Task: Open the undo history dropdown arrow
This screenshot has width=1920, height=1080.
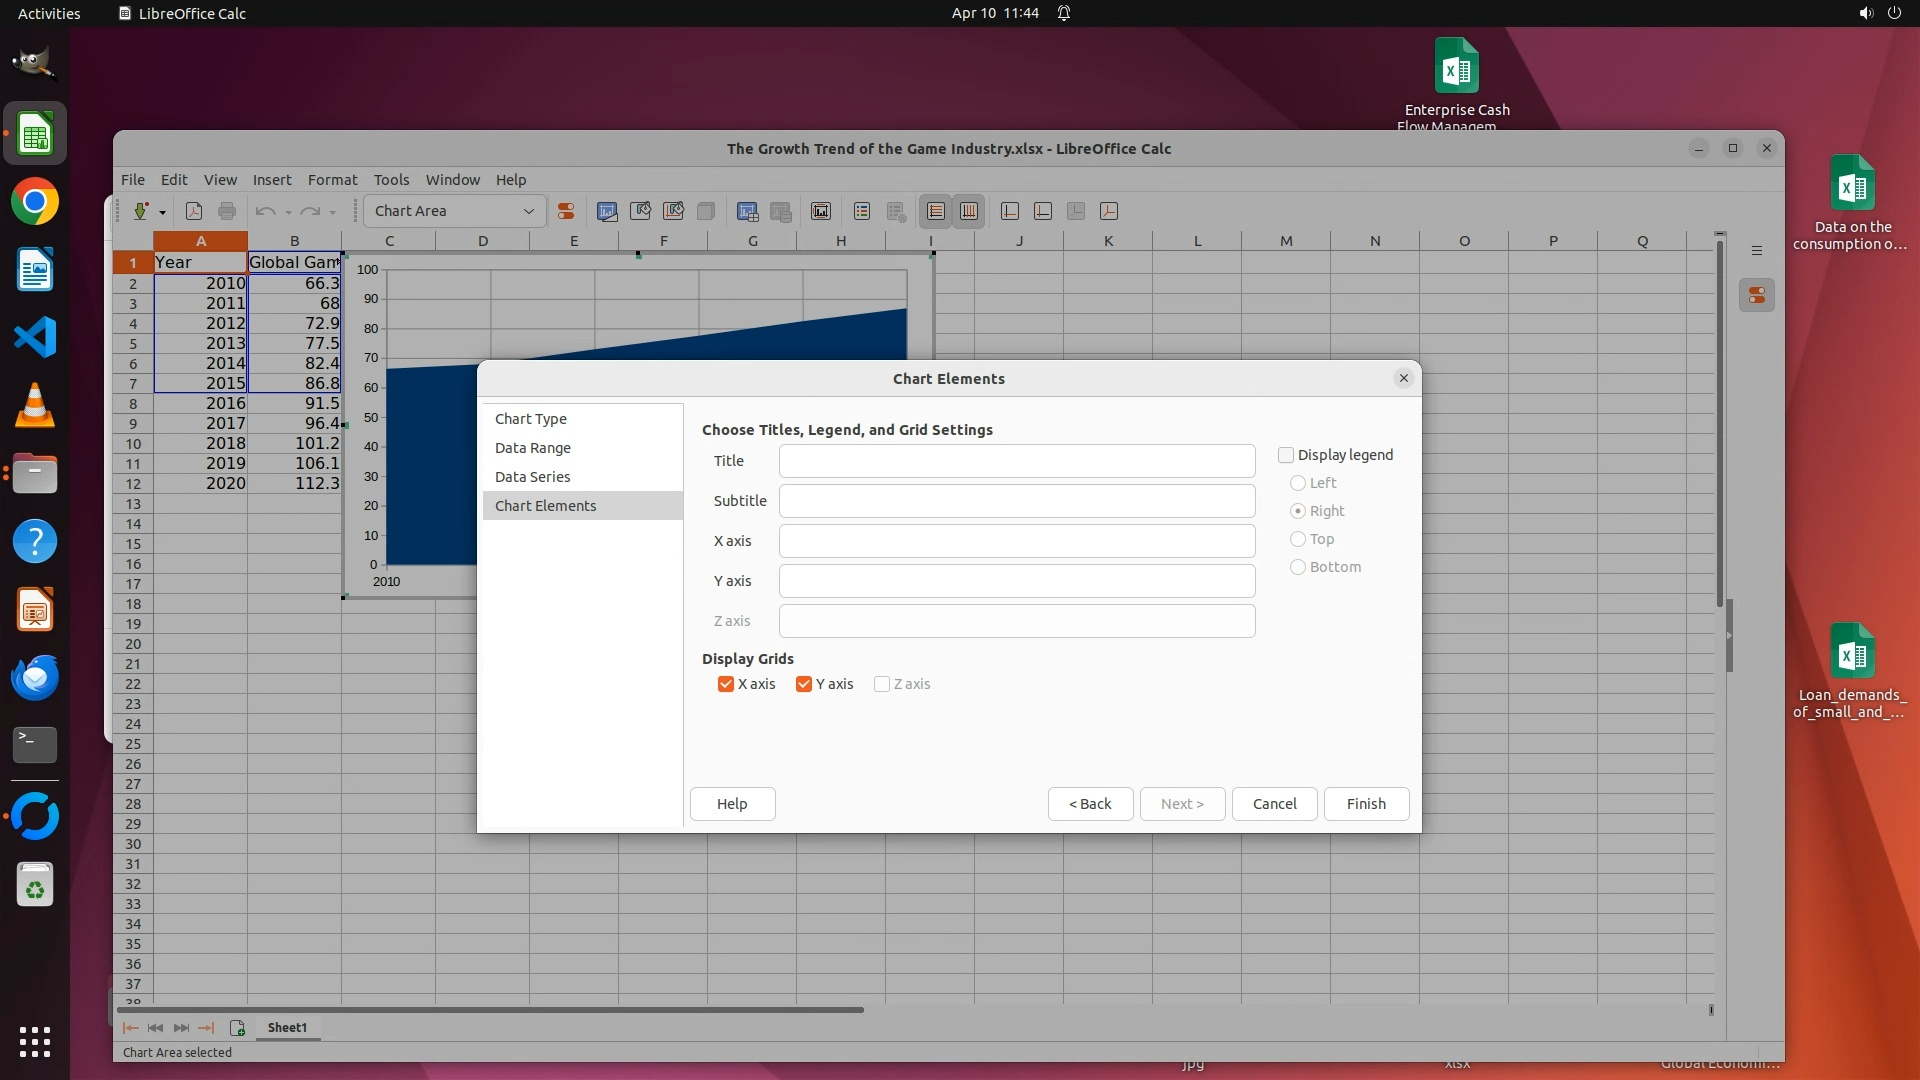Action: (x=288, y=212)
